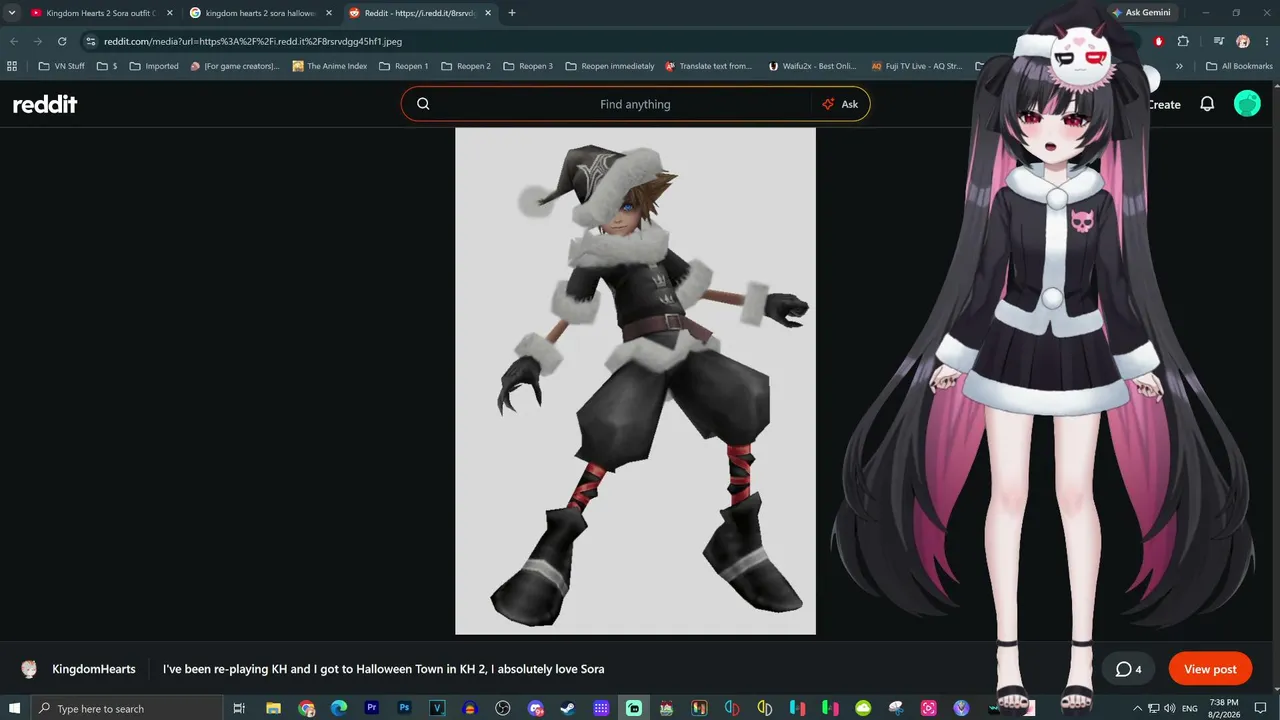Focus the Find anything search field
The width and height of the screenshot is (1280, 720).
tap(635, 104)
